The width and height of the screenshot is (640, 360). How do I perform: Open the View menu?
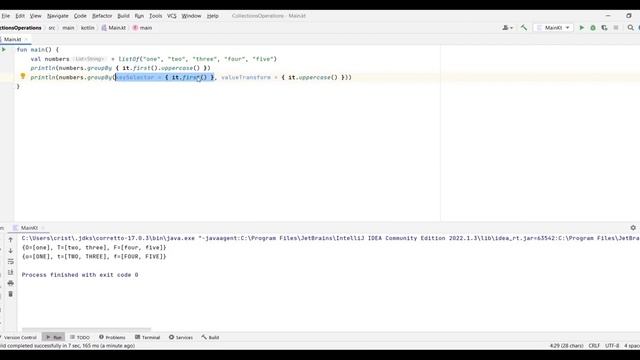[36, 16]
